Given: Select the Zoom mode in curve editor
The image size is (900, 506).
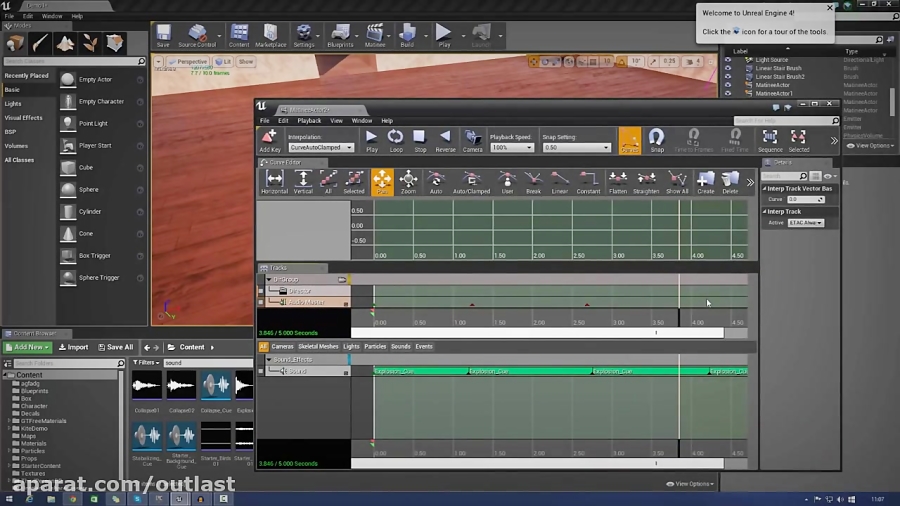Looking at the screenshot, I should point(408,182).
